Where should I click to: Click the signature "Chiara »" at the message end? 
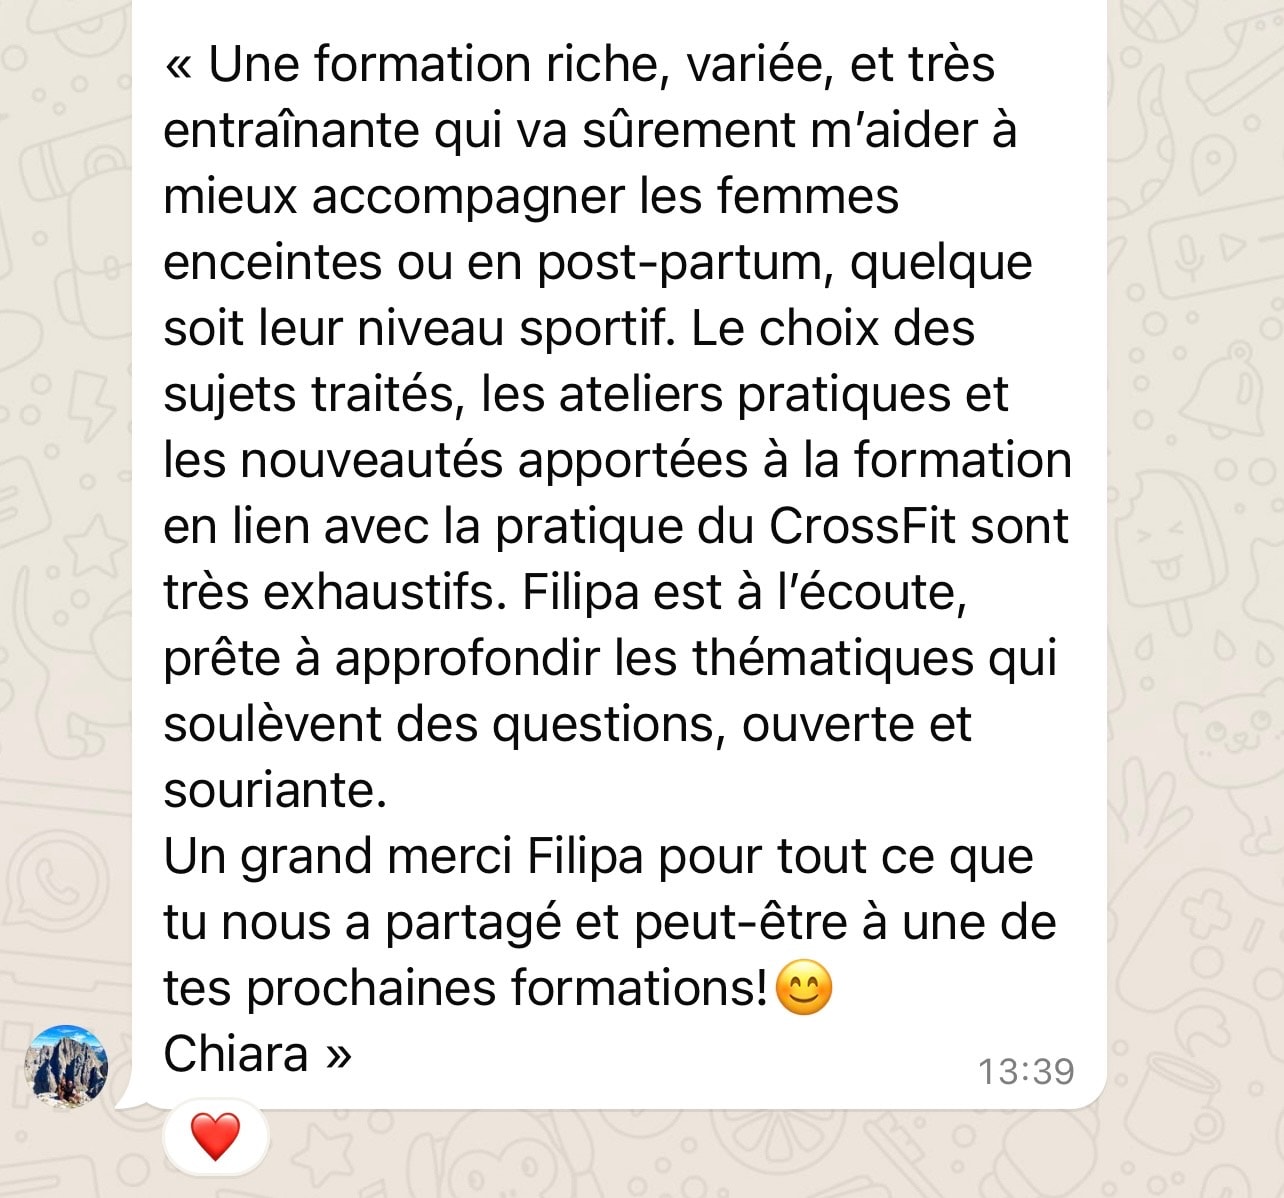click(x=258, y=1054)
